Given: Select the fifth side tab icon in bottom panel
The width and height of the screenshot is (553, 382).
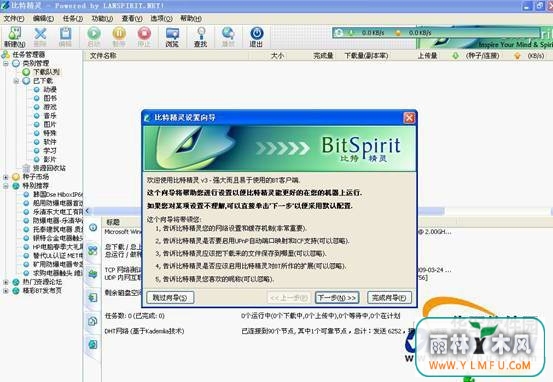Looking at the screenshot, I should coord(93,321).
